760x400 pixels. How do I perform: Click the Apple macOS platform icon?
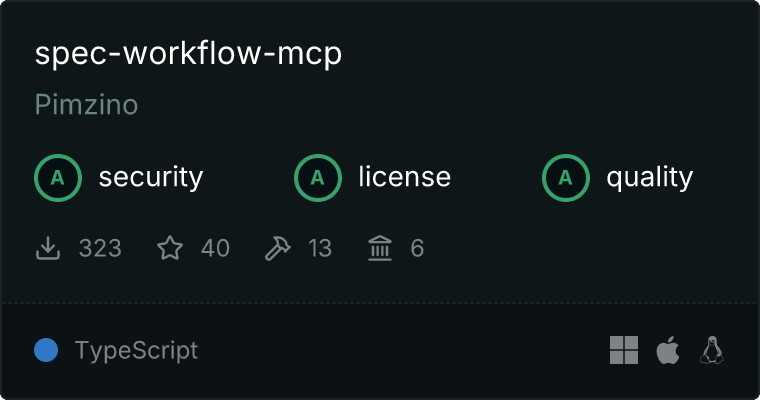click(668, 350)
